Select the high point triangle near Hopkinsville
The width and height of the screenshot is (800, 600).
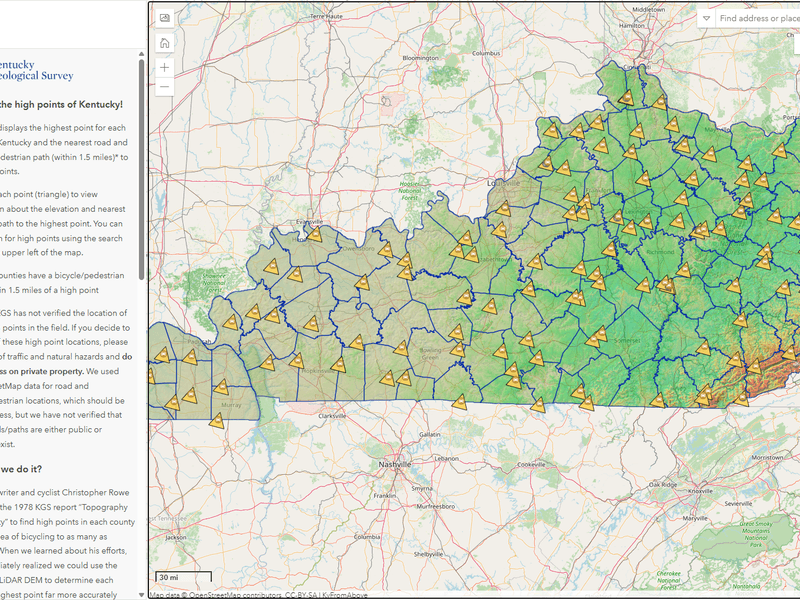coord(298,362)
